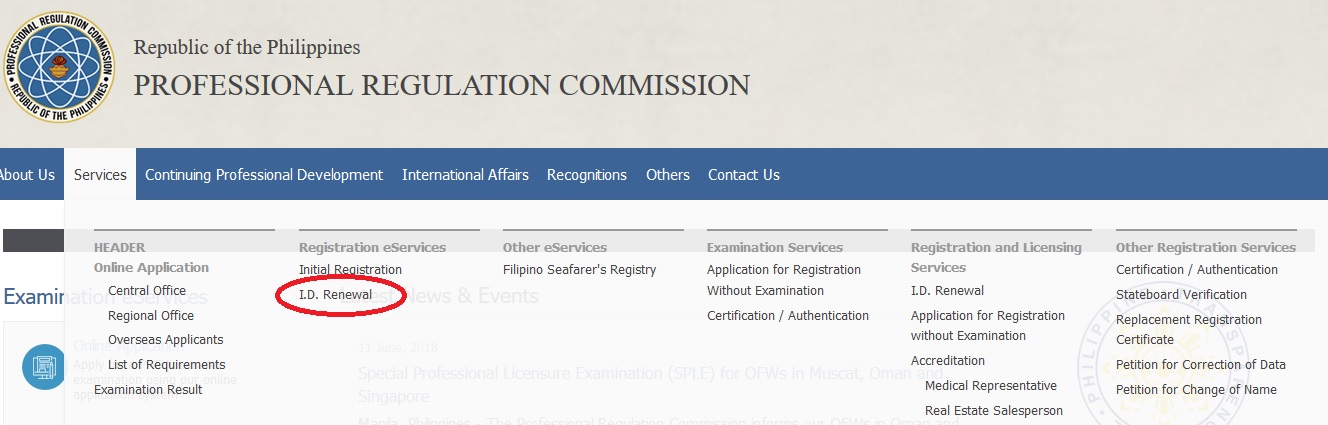The height and width of the screenshot is (425, 1328).
Task: Expand the International Affairs menu
Action: 465,175
